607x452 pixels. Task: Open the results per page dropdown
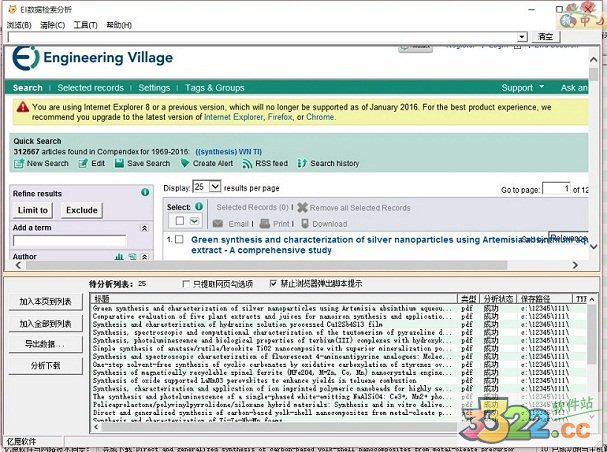pos(215,187)
